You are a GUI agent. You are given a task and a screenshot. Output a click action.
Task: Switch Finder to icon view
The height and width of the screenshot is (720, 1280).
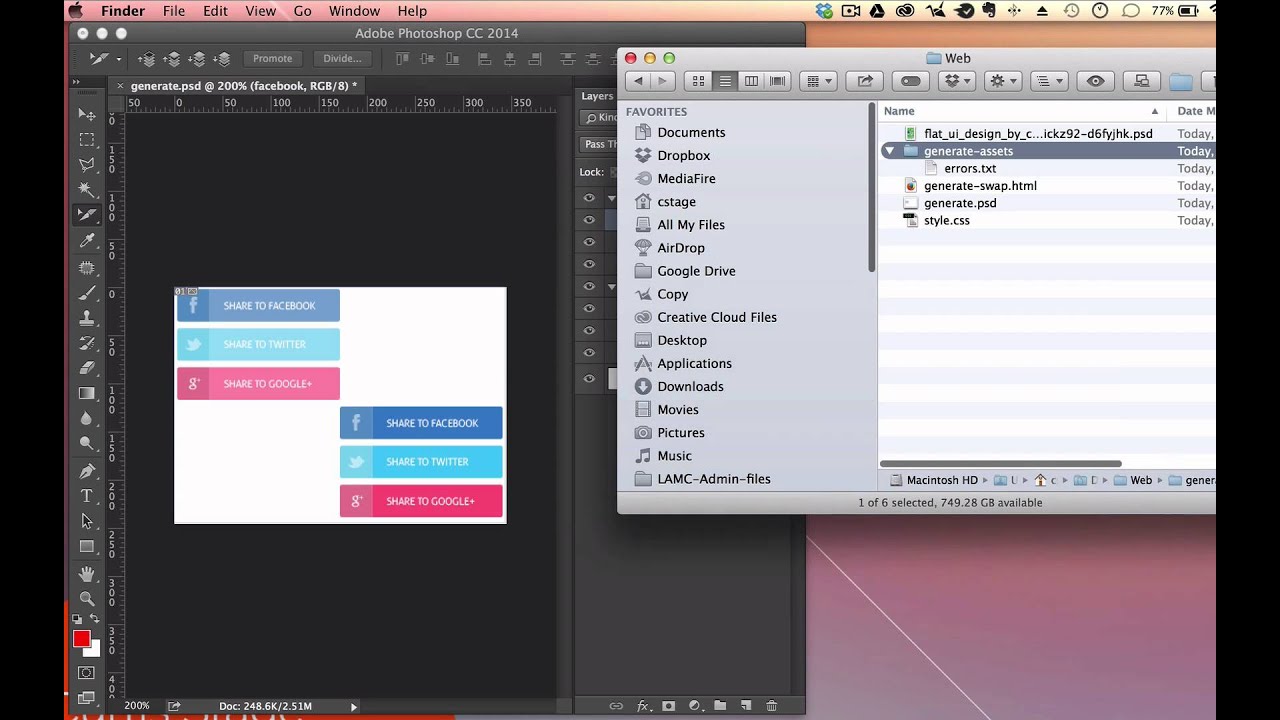click(x=698, y=81)
